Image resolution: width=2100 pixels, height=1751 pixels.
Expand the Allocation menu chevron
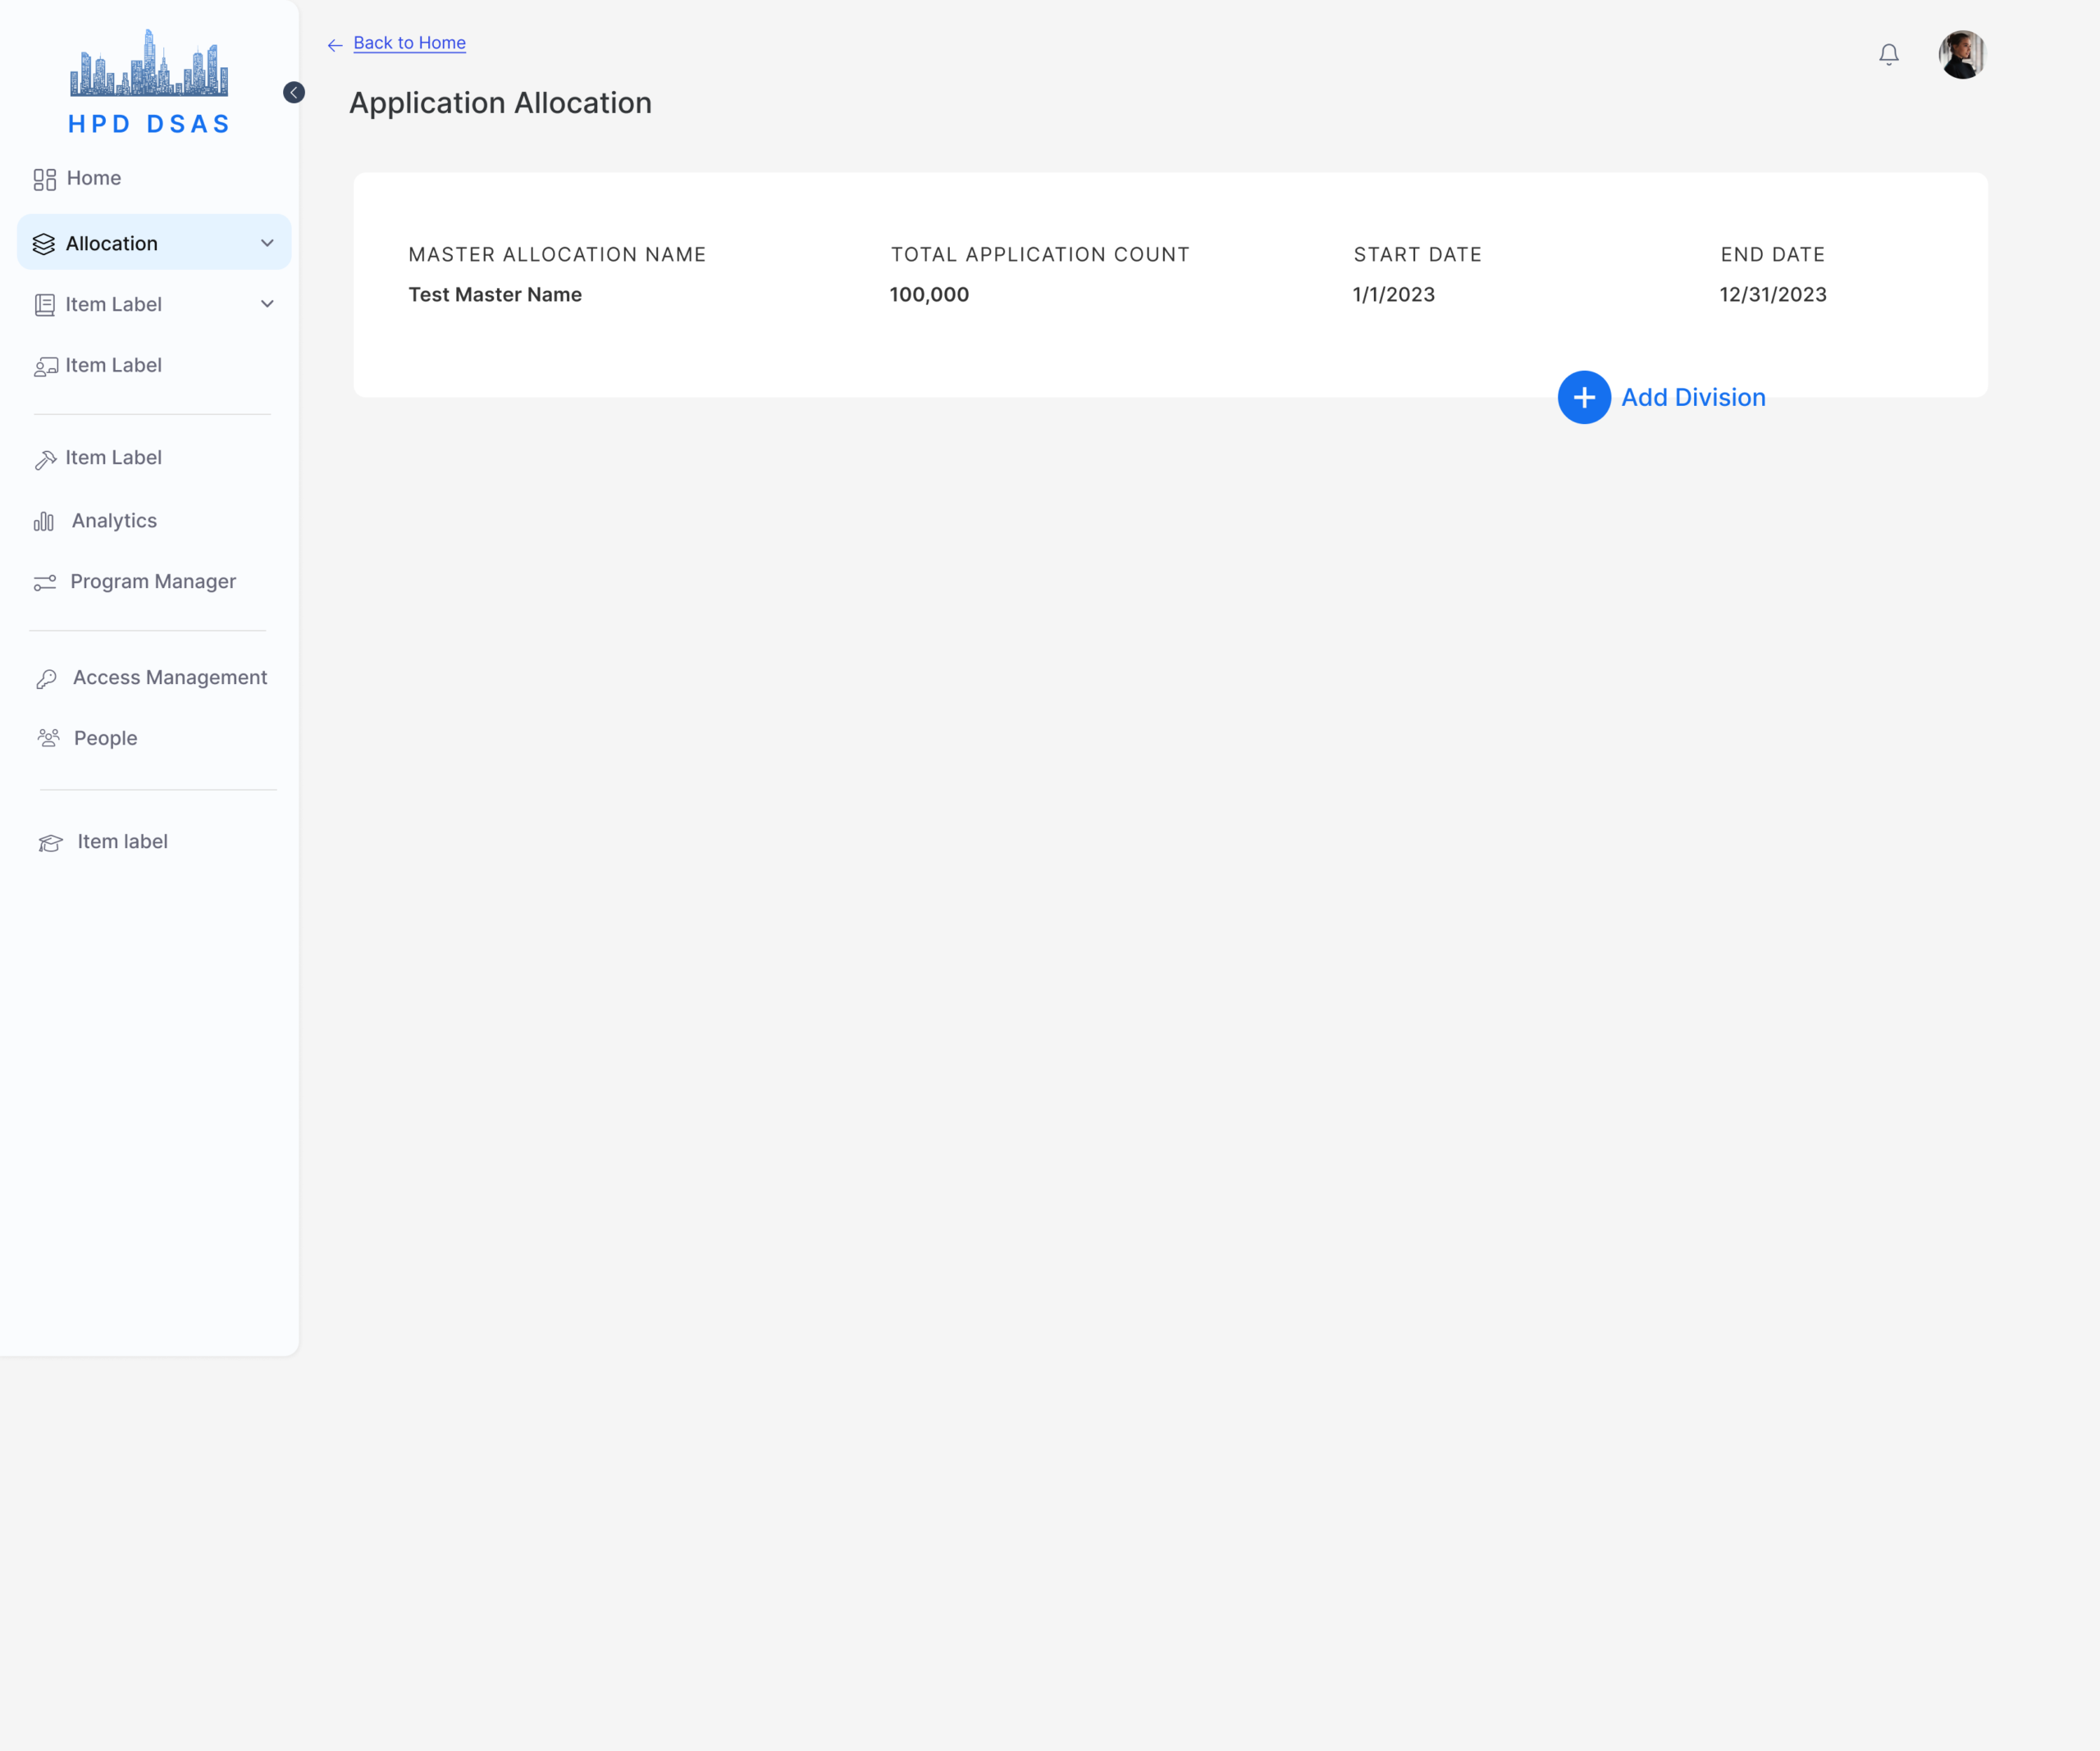[267, 243]
